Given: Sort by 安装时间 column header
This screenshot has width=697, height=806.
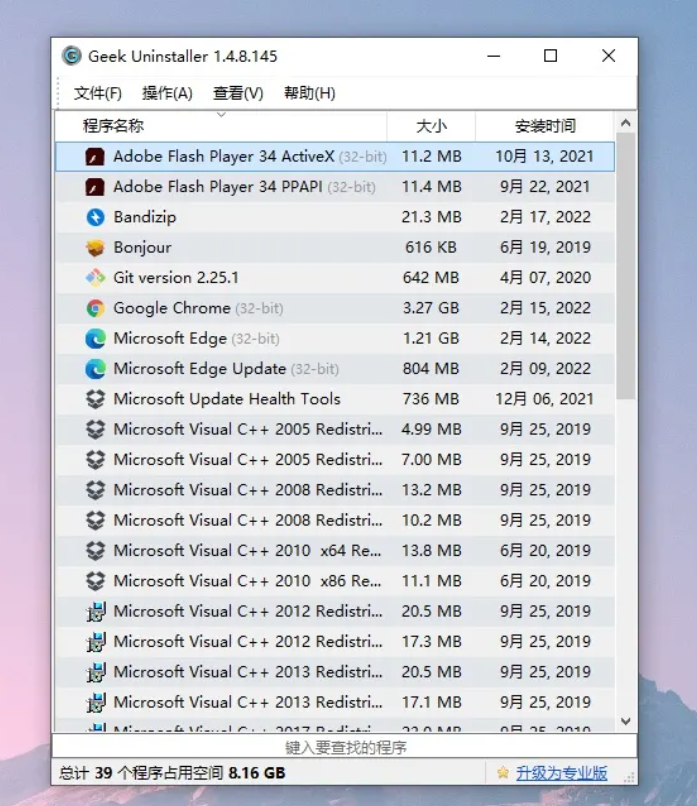Looking at the screenshot, I should (x=545, y=125).
